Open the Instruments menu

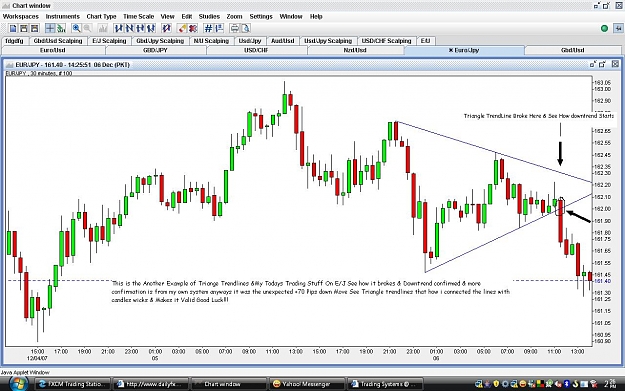click(x=63, y=16)
